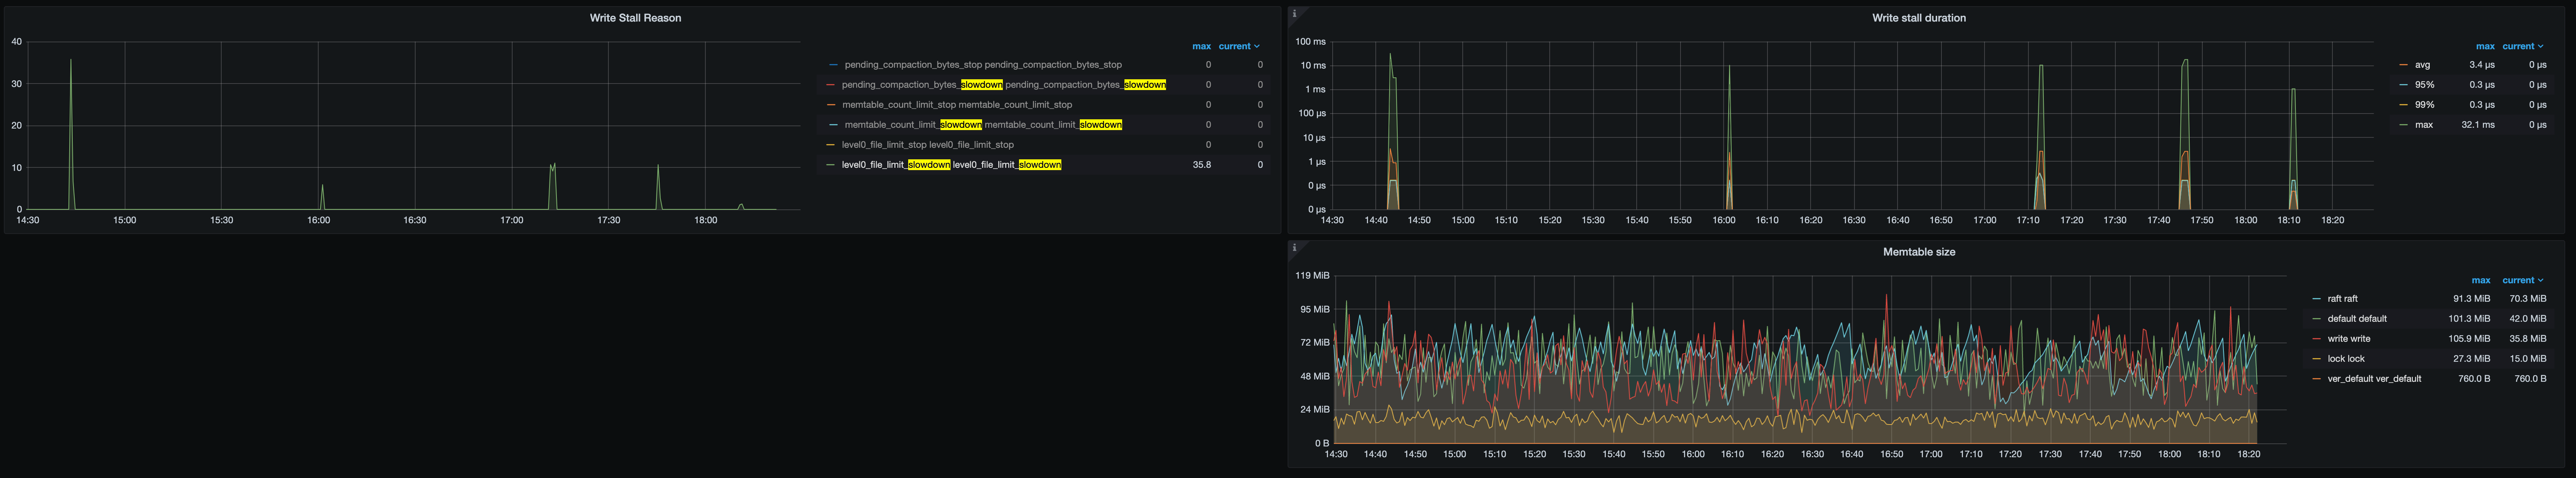Viewport: 2576px width, 478px height.
Task: Click the info icon on Write stall duration panel
Action: tap(1294, 13)
